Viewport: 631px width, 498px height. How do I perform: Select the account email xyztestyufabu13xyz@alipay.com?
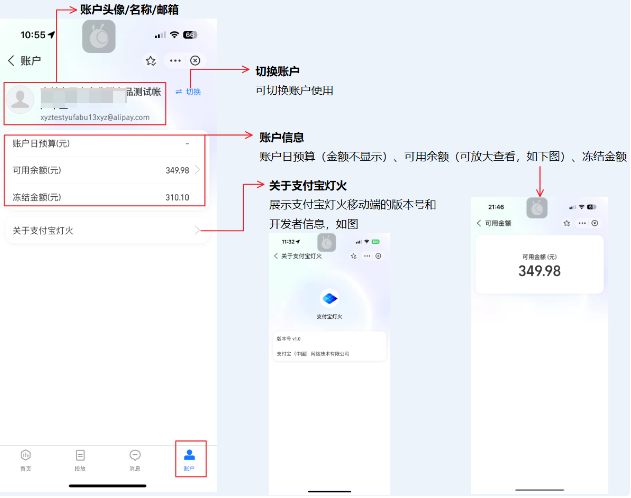pyautogui.click(x=95, y=117)
